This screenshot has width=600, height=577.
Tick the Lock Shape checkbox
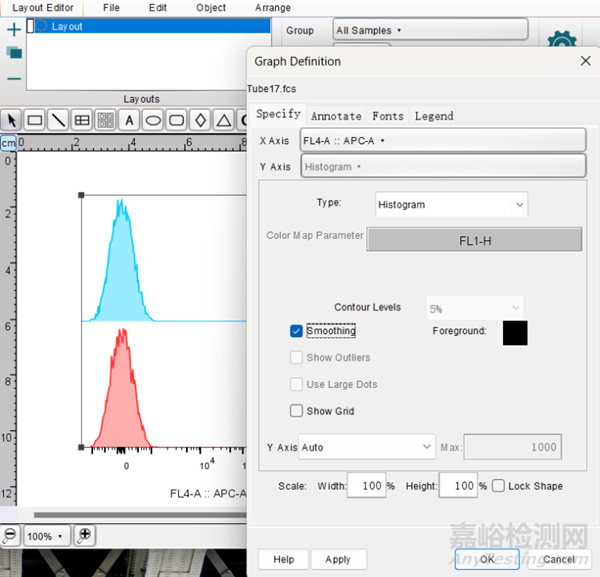(498, 486)
